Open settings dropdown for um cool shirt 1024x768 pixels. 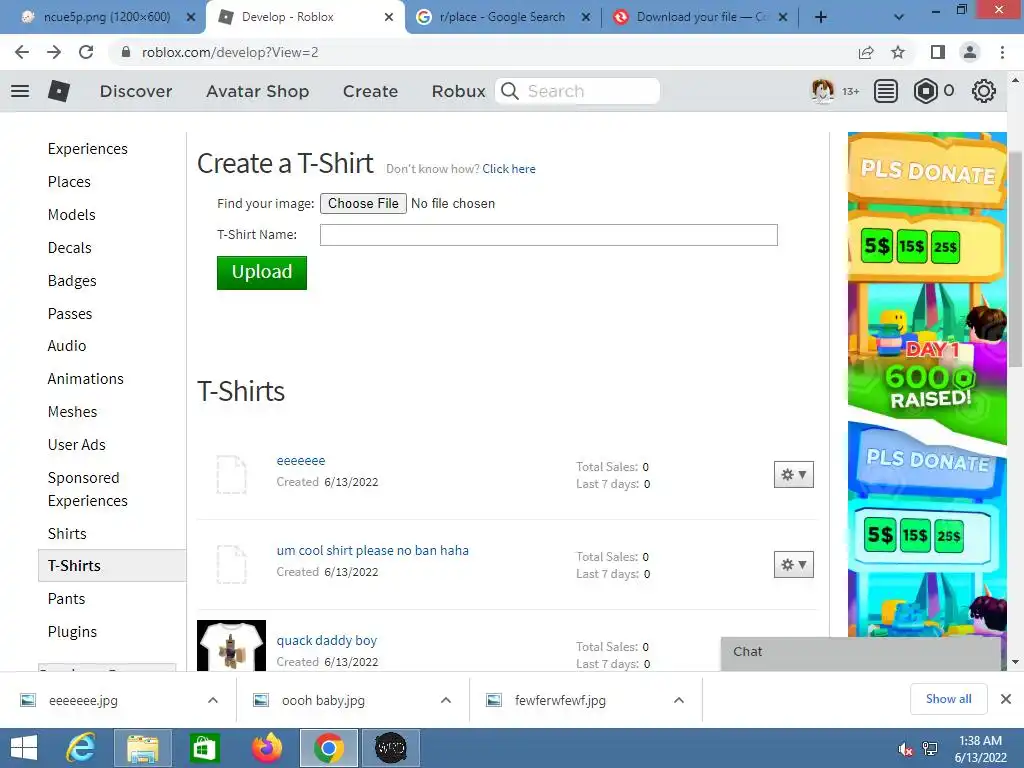[793, 565]
